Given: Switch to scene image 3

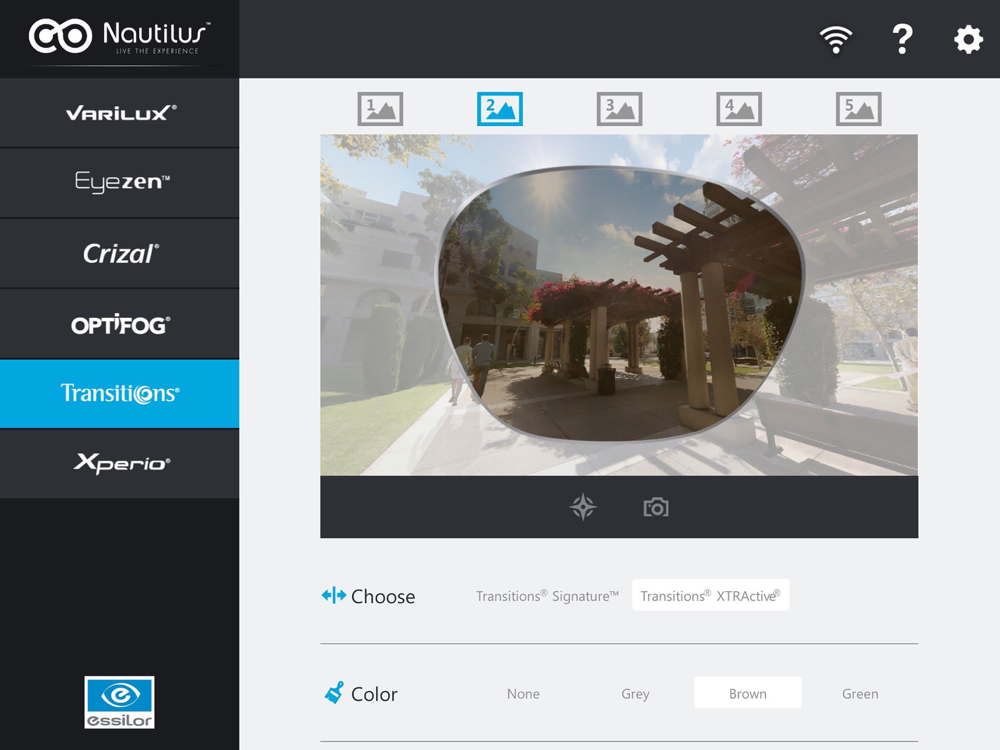Looking at the screenshot, I should (619, 109).
